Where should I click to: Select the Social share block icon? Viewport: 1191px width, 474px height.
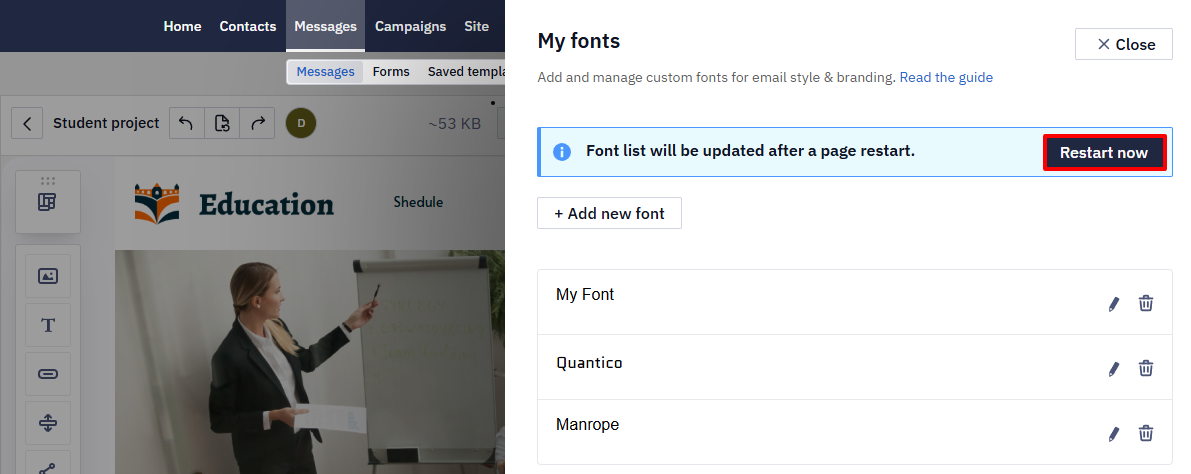48,465
